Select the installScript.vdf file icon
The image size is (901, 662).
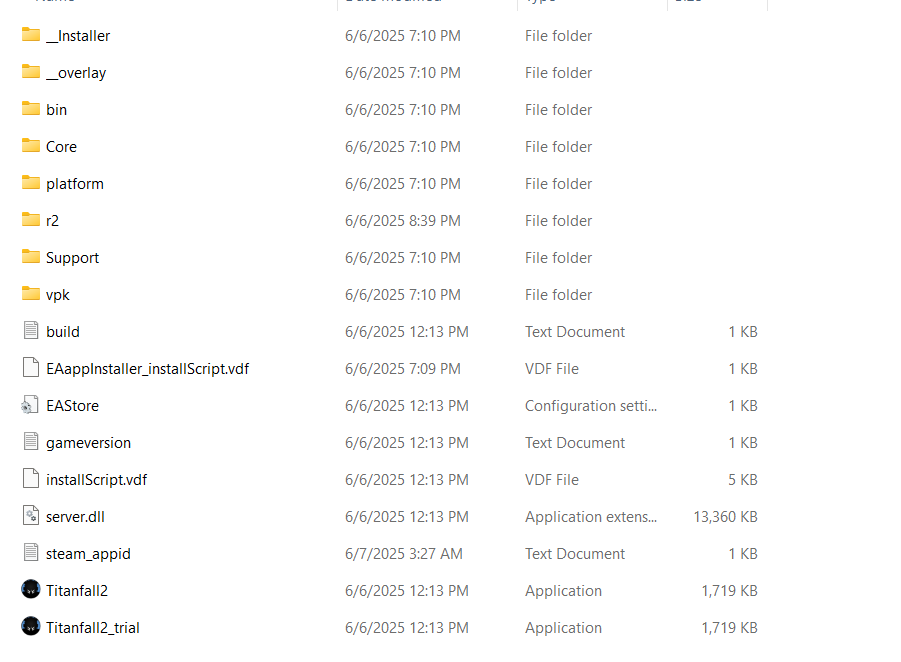click(31, 479)
